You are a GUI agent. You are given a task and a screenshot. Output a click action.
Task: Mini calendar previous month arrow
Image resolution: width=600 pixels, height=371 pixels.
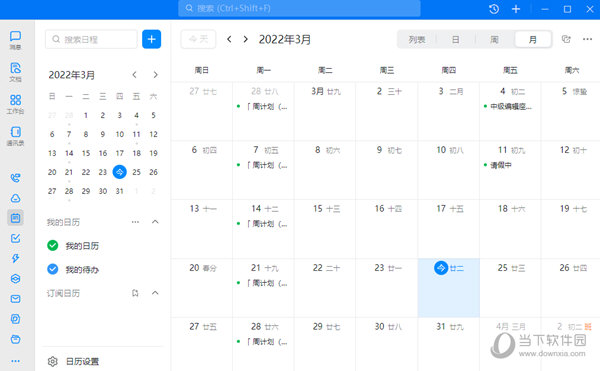point(134,75)
